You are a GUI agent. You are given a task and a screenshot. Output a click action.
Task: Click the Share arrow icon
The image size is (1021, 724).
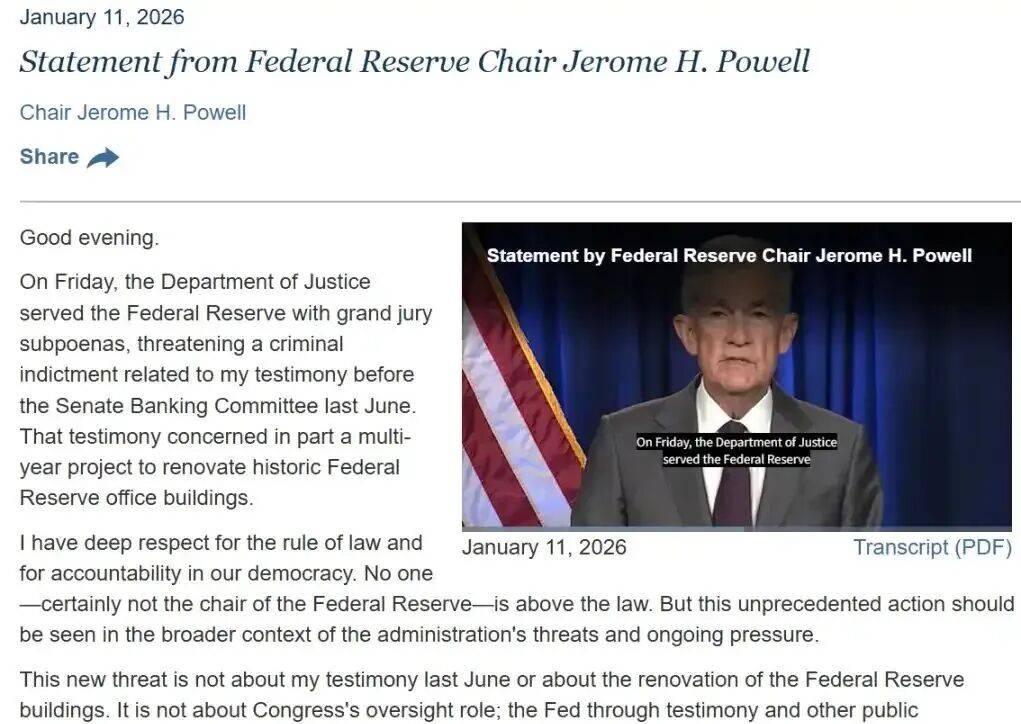coord(103,158)
